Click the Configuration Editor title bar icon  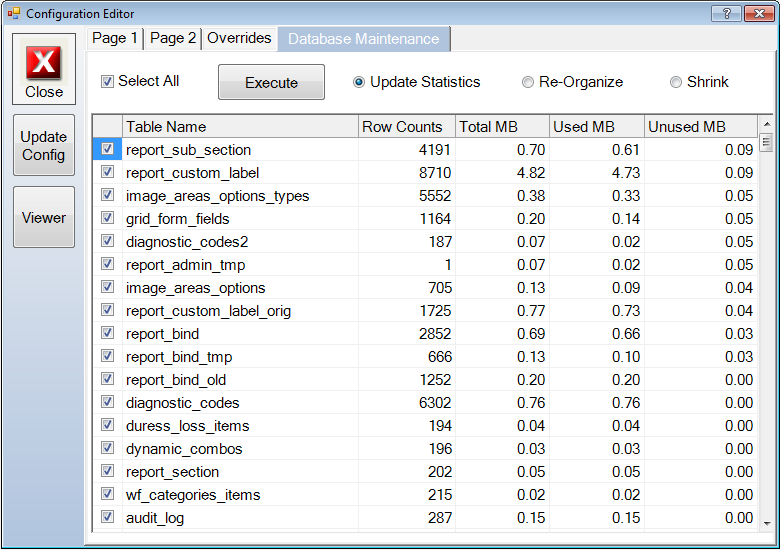[x=13, y=13]
